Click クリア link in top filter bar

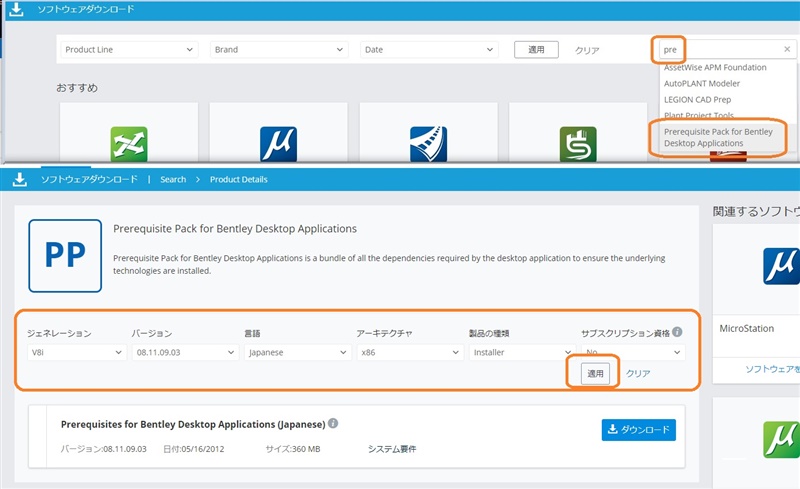tap(587, 50)
